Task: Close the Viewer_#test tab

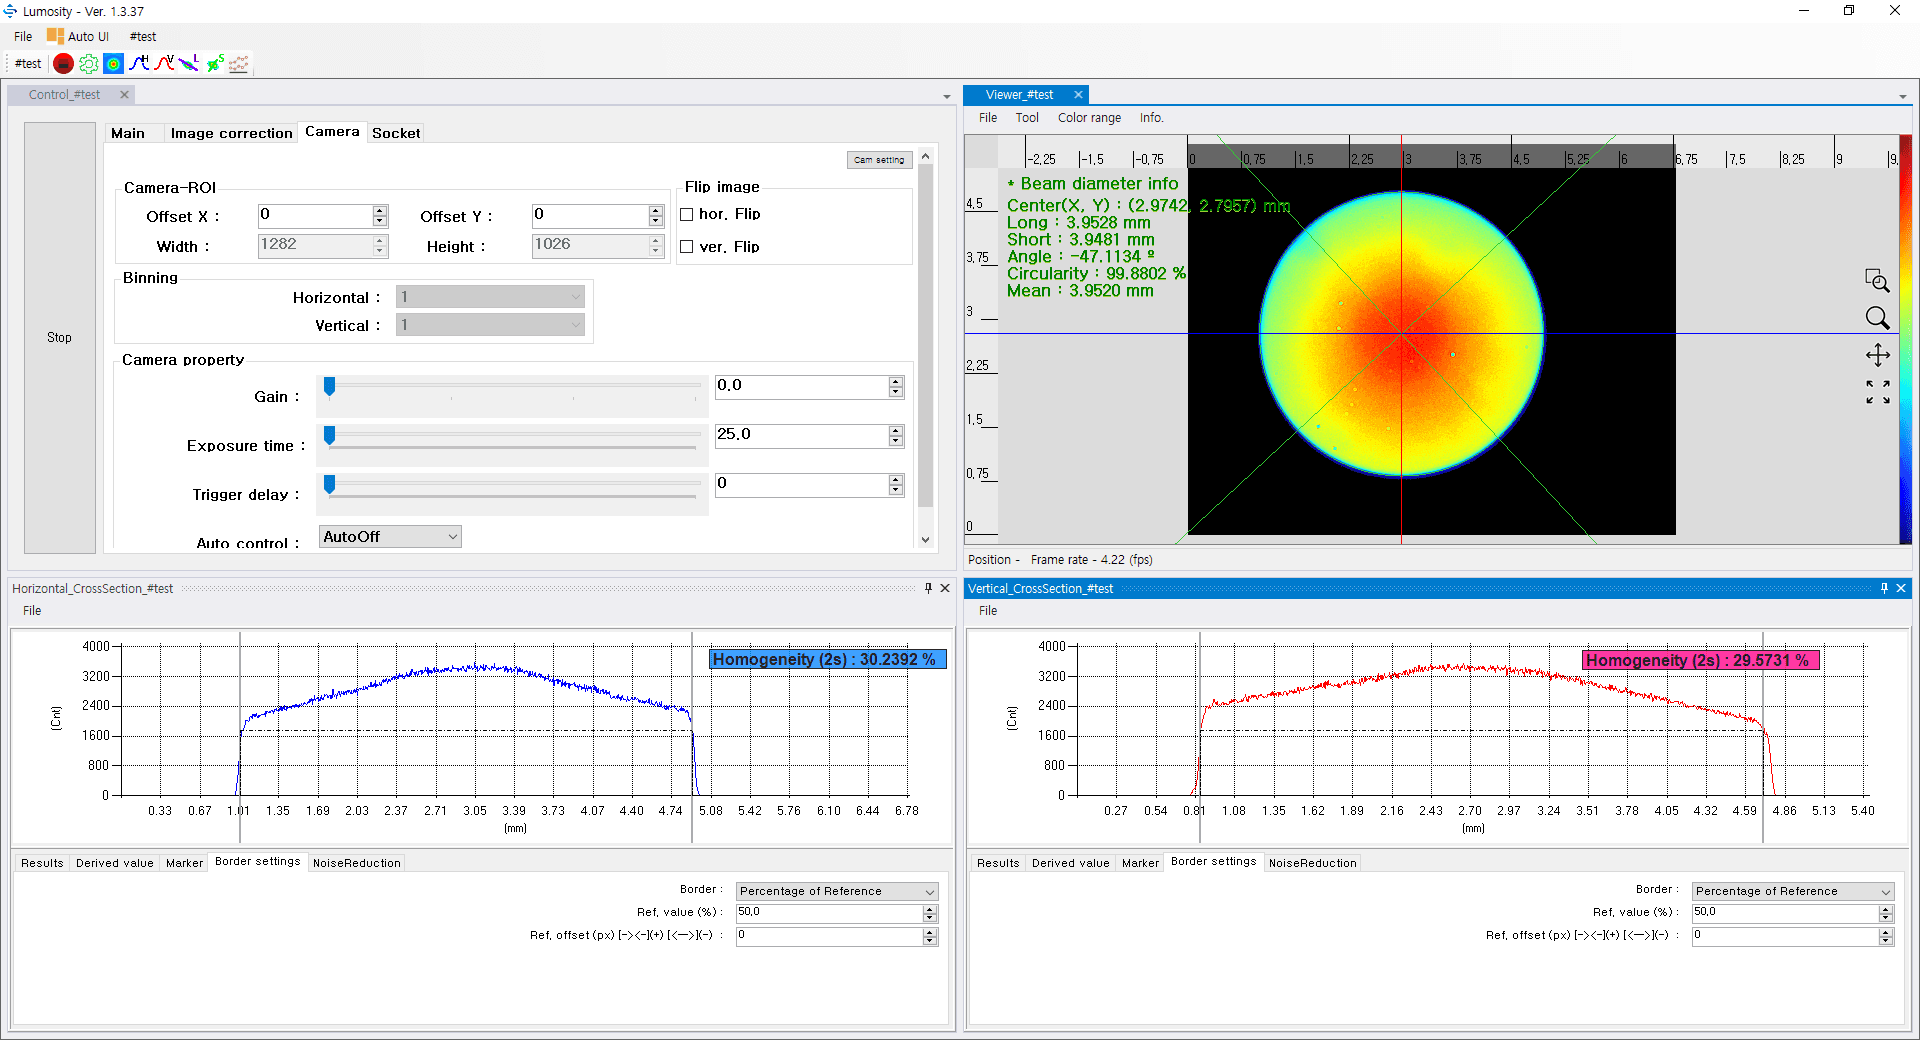Action: pyautogui.click(x=1078, y=95)
